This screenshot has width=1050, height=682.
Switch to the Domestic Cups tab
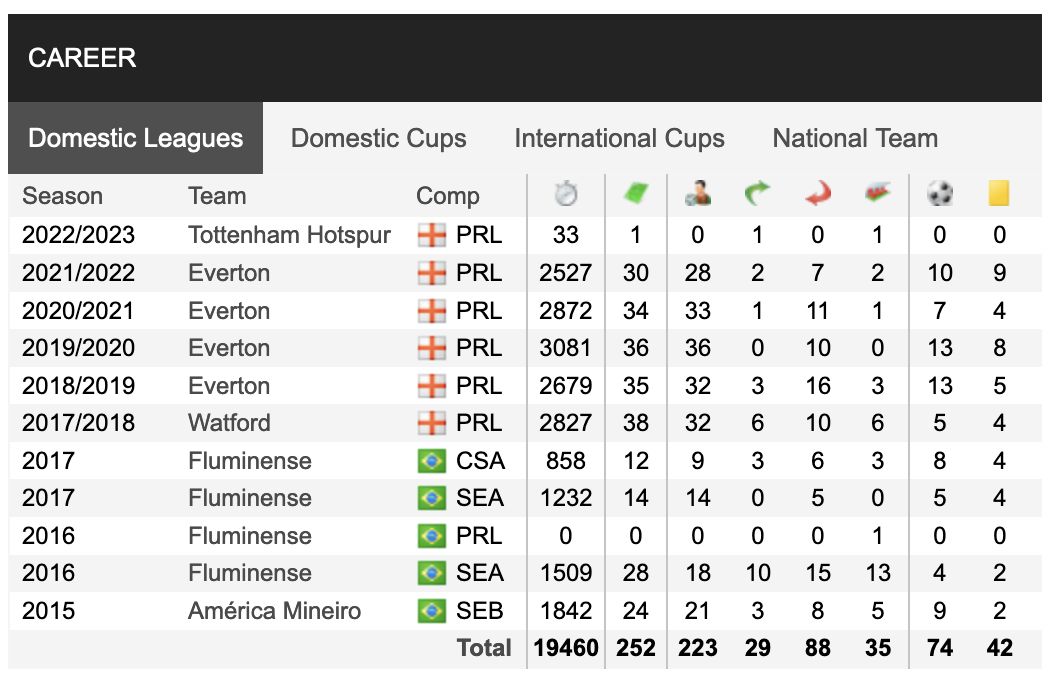tap(378, 138)
